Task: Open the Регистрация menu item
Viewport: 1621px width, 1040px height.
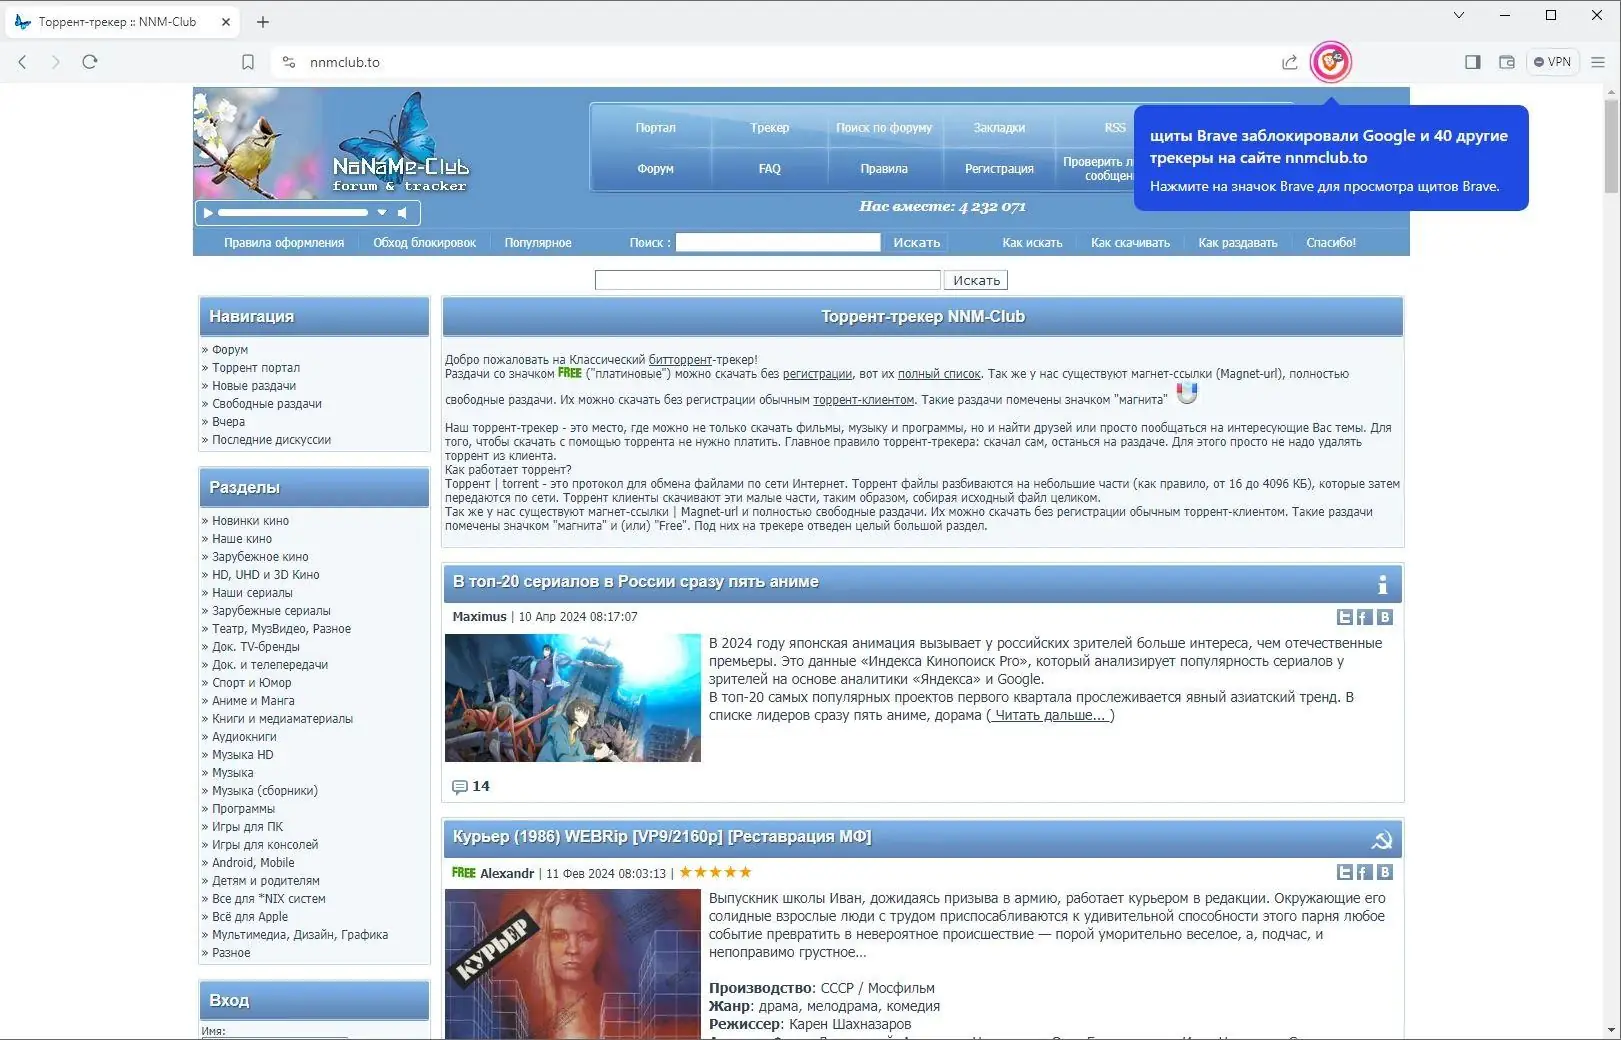Action: click(x=999, y=169)
